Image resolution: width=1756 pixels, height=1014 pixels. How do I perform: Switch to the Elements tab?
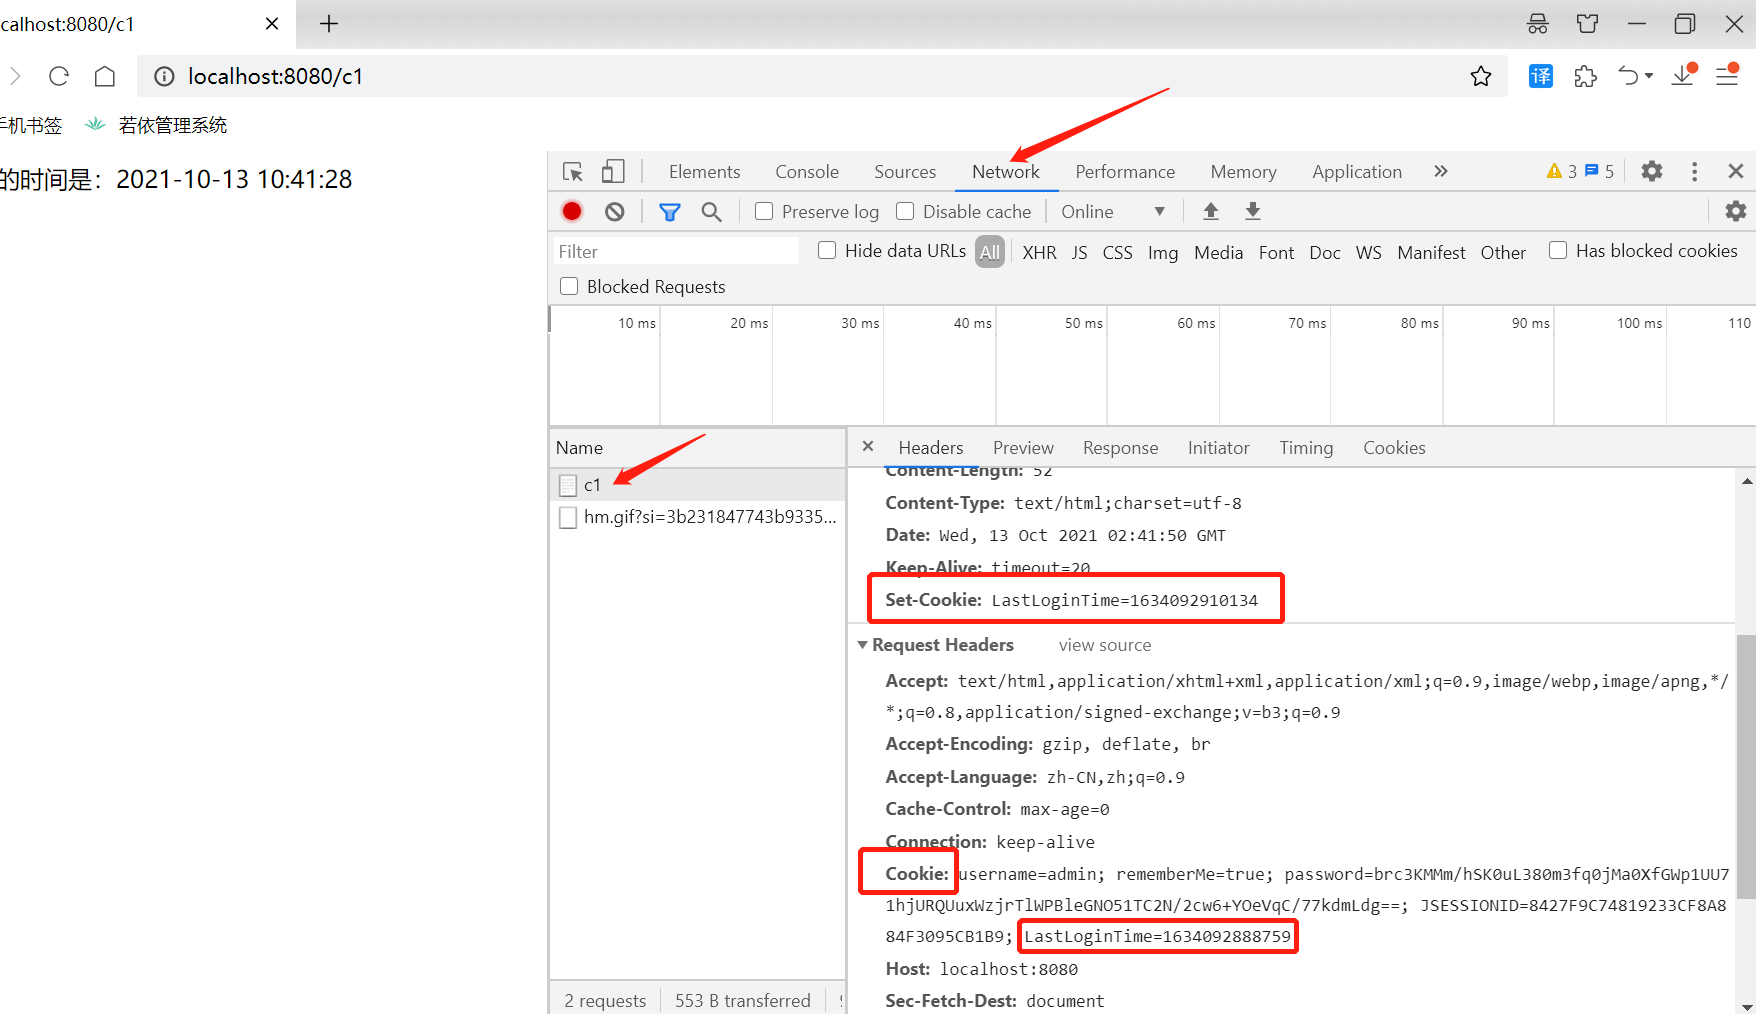tap(705, 172)
